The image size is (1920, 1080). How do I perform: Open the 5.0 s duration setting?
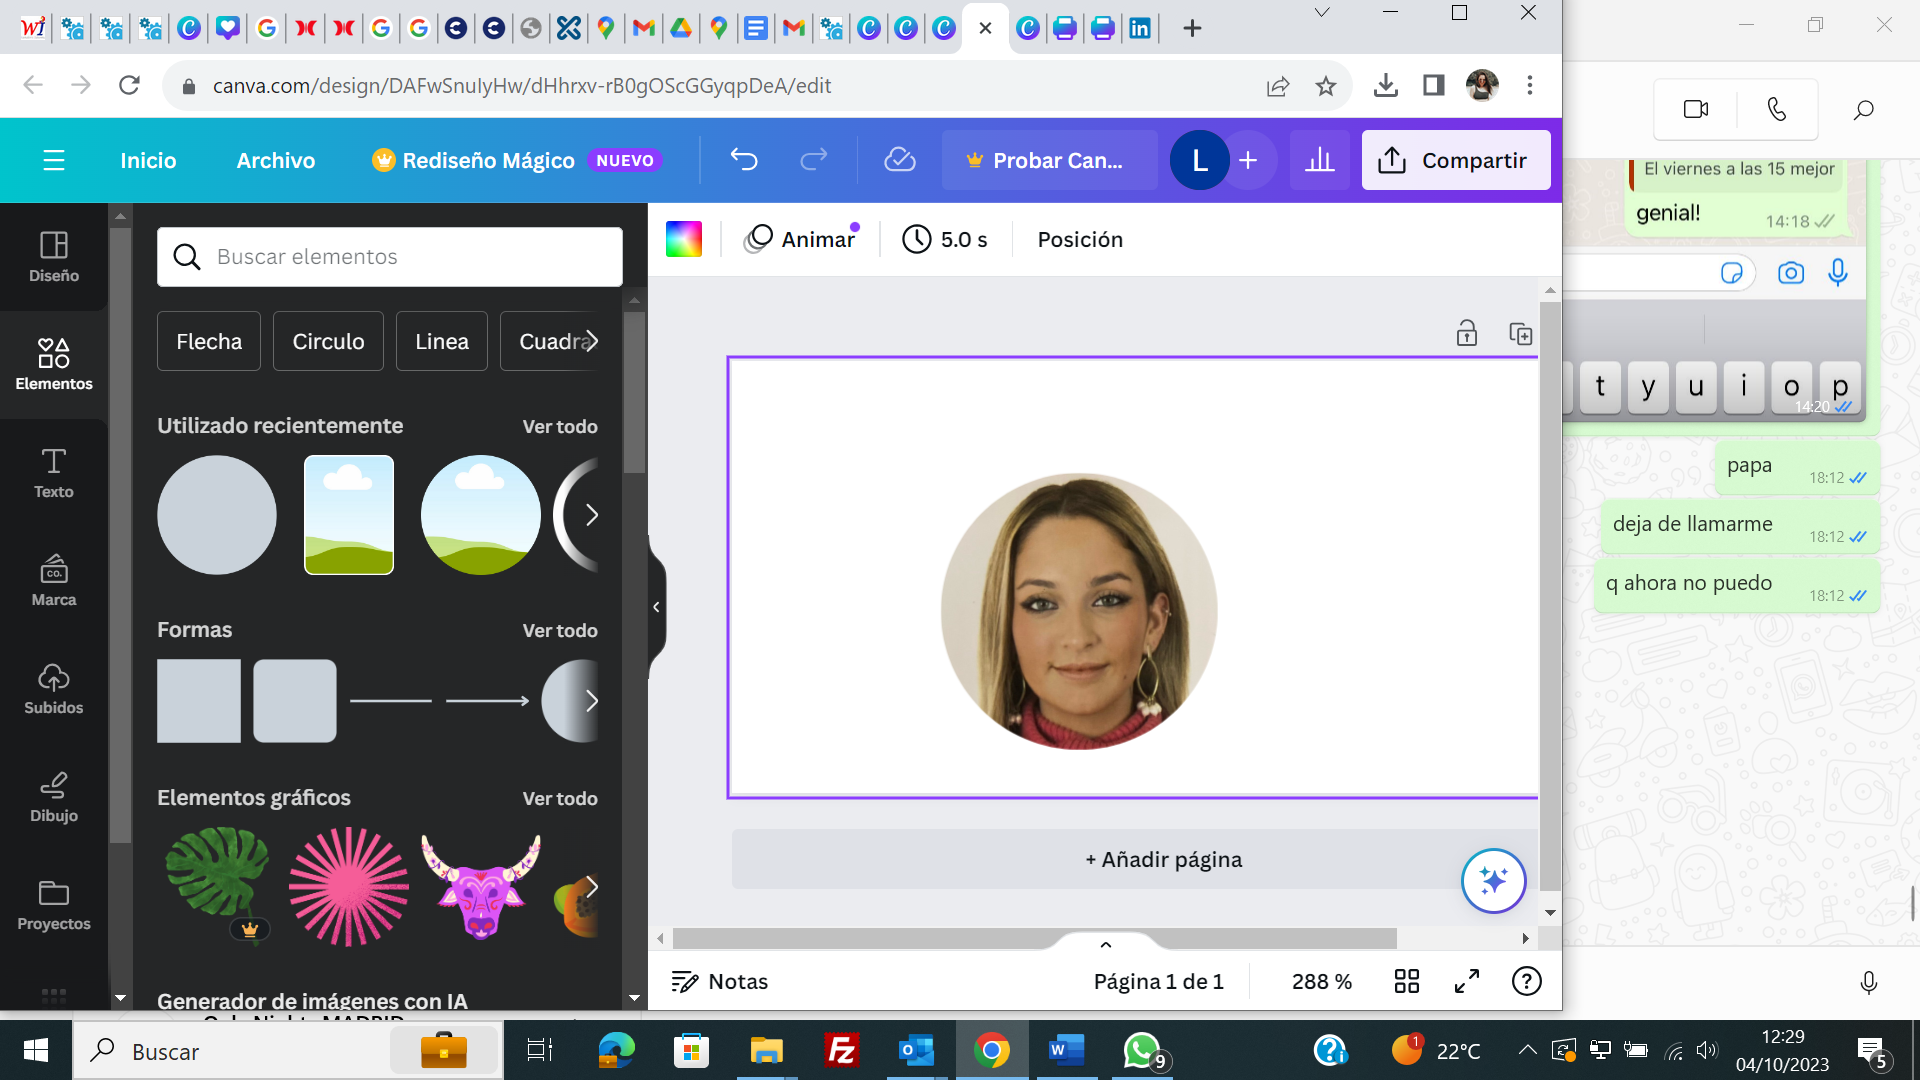944,240
